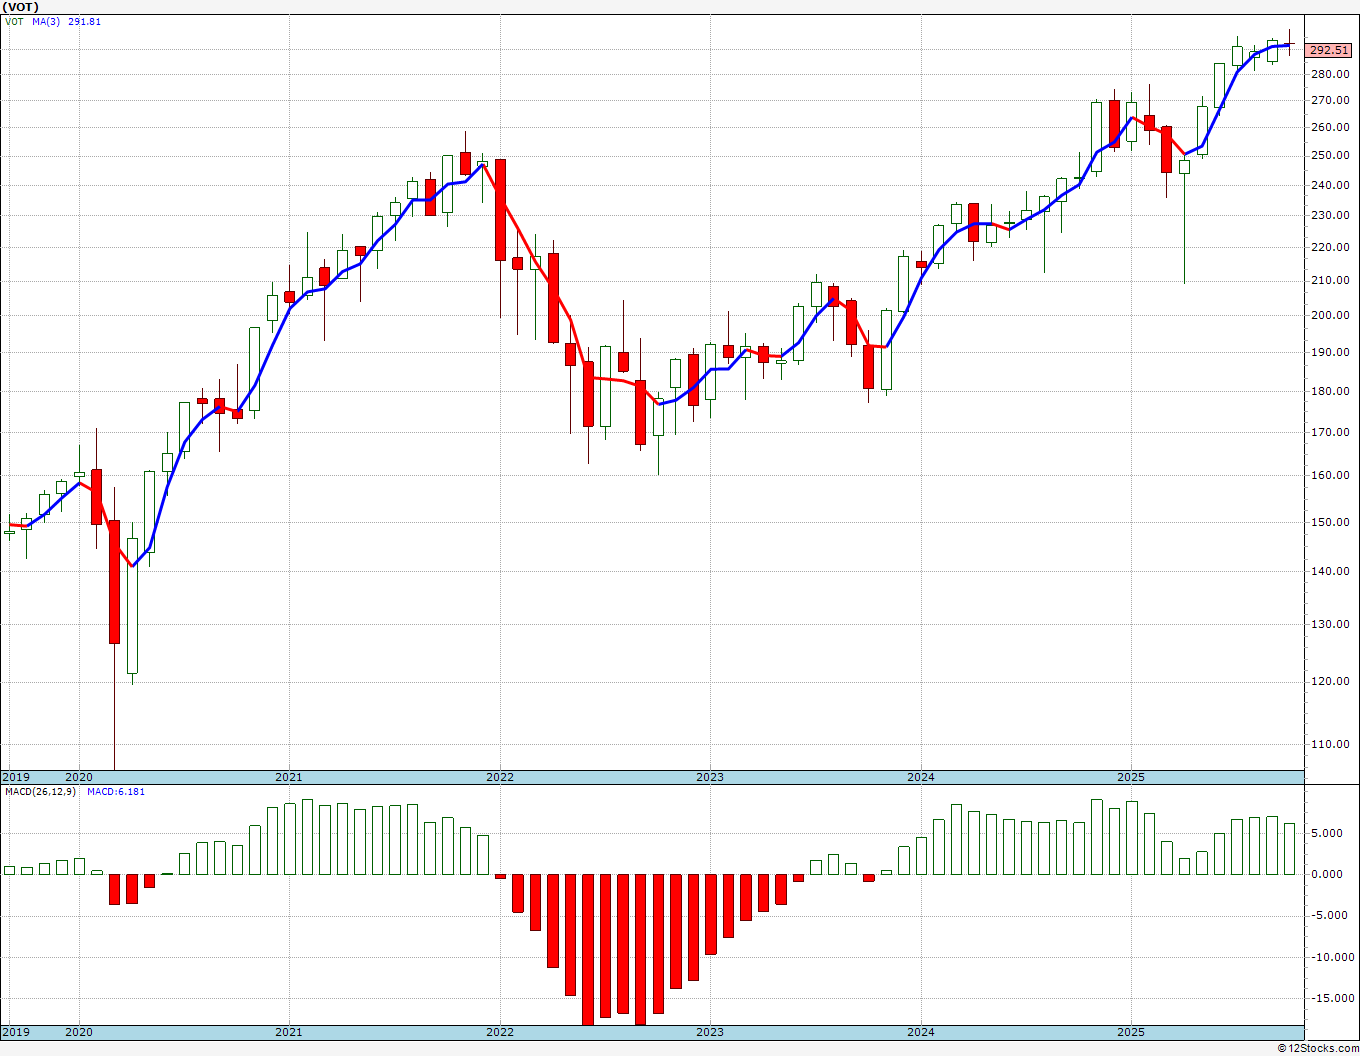
Task: Select the "170.00" price axis label
Action: tap(1329, 433)
